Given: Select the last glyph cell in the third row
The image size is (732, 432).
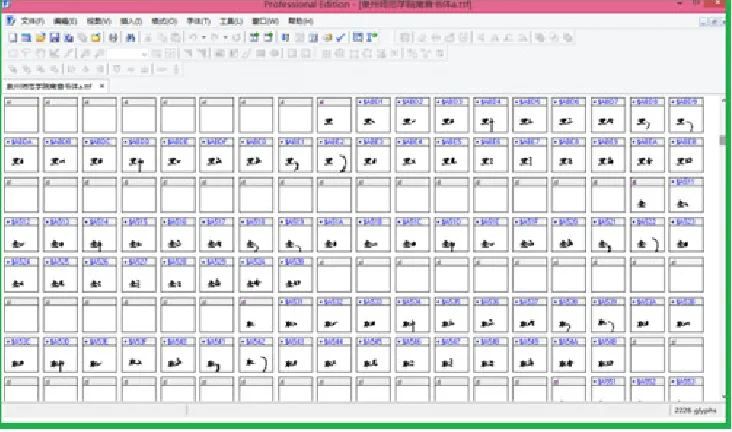Looking at the screenshot, I should [686, 195].
